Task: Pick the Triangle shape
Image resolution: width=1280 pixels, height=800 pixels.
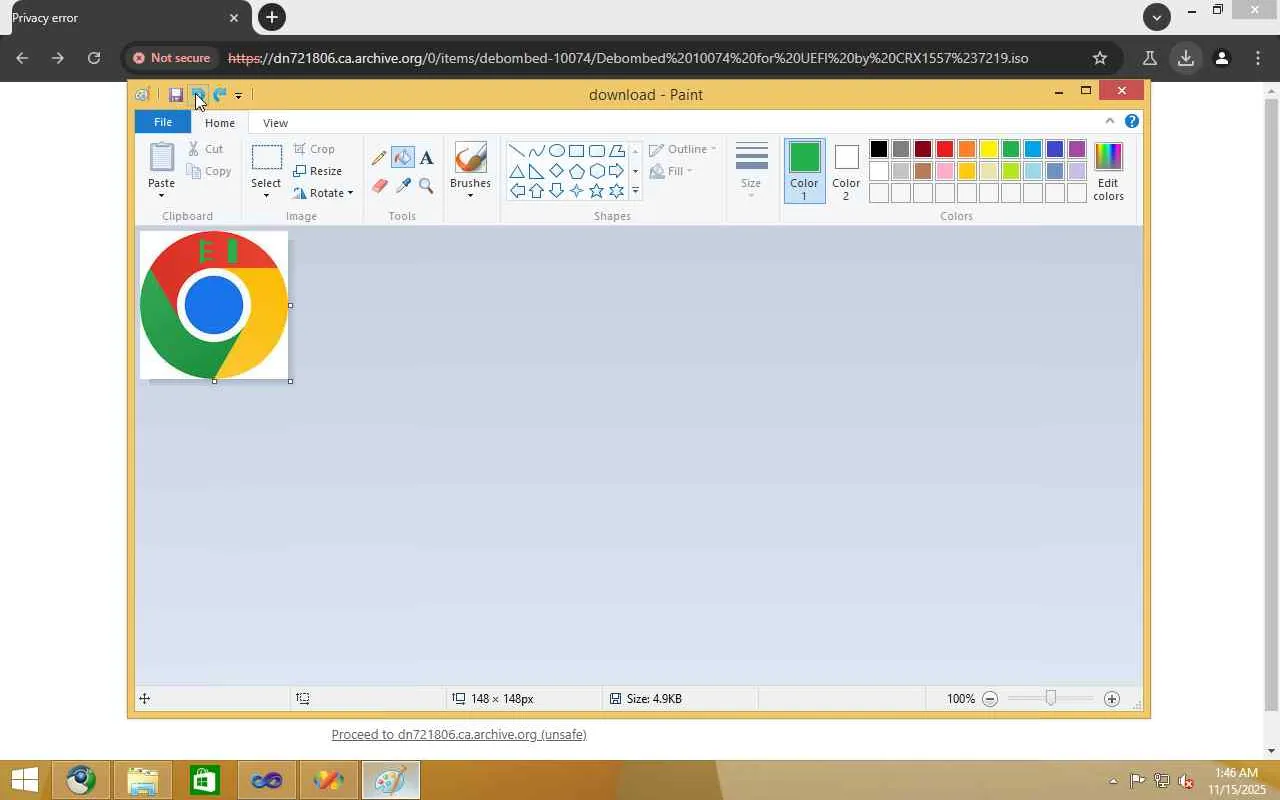Action: pos(517,171)
